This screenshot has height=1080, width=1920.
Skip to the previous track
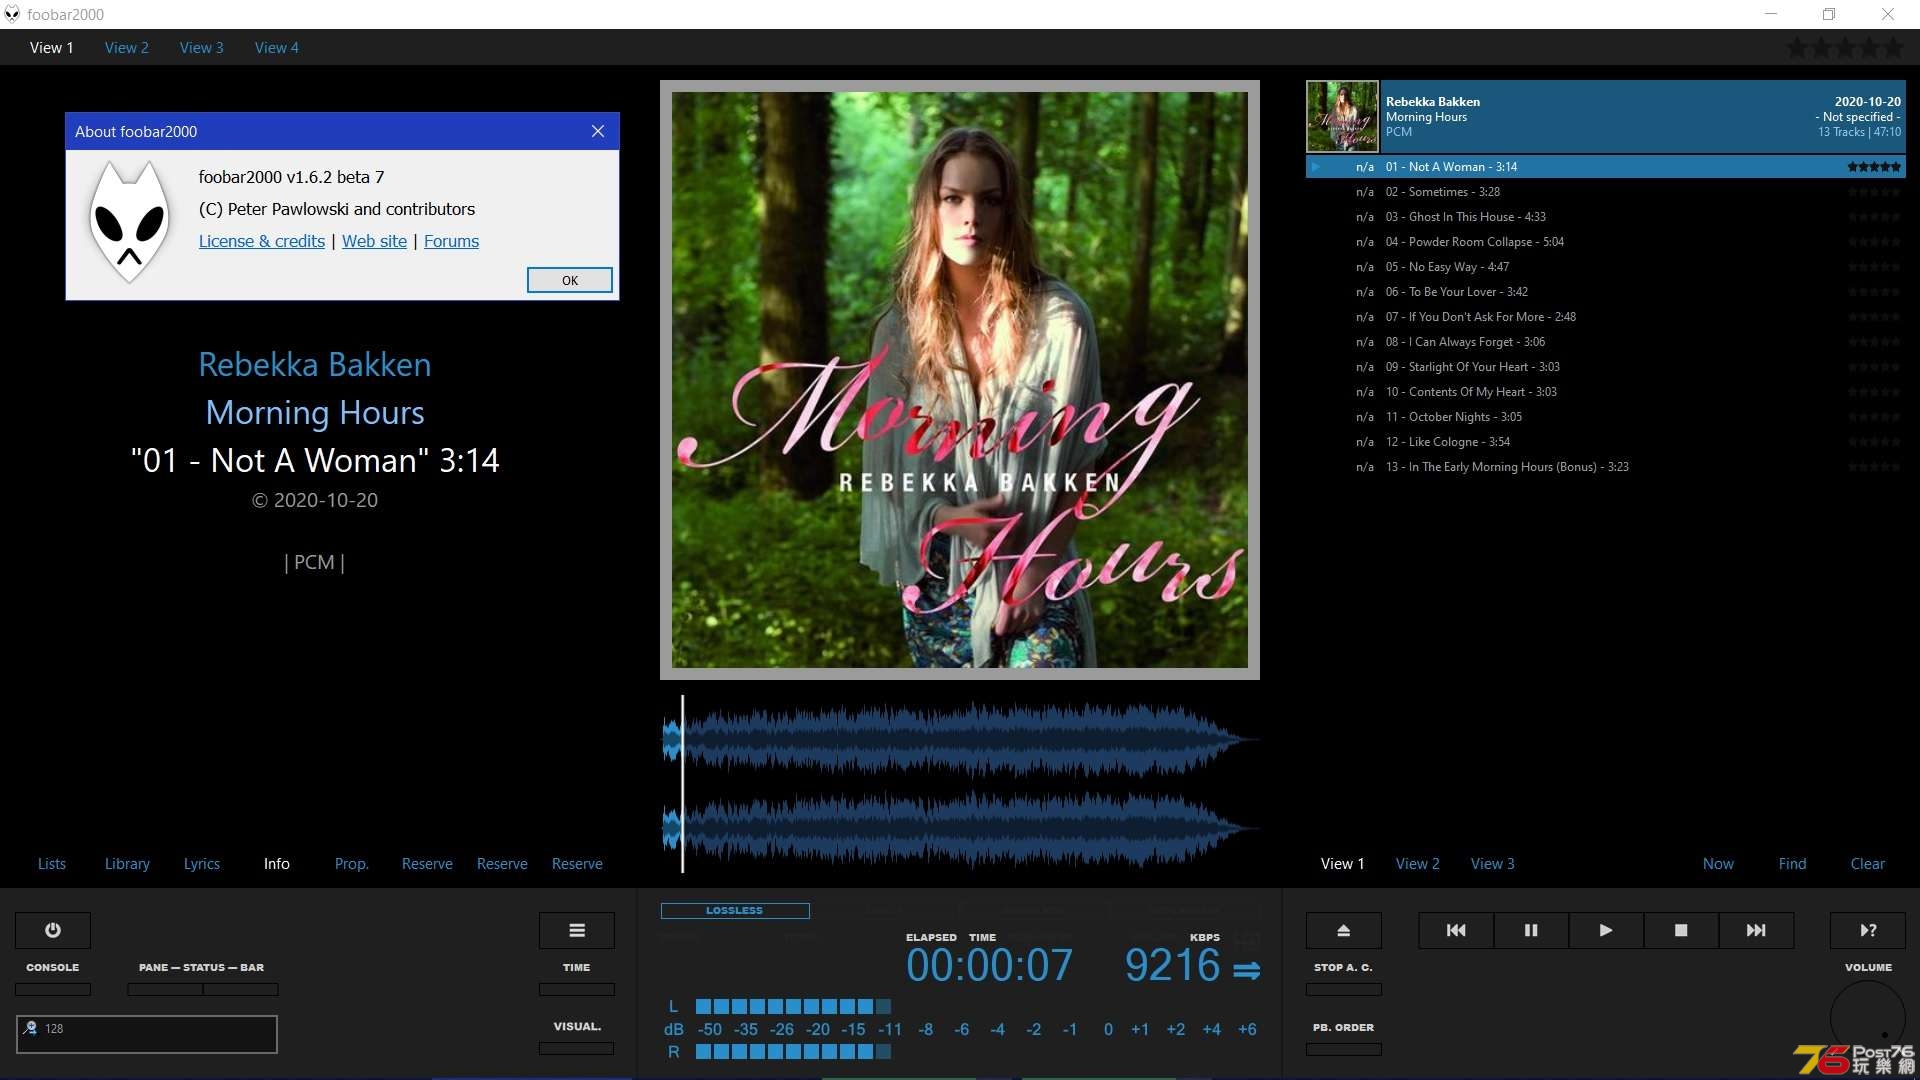point(1456,930)
